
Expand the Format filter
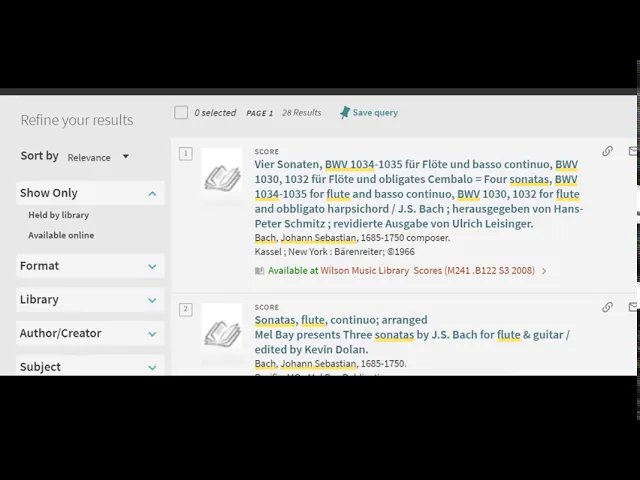(90, 266)
